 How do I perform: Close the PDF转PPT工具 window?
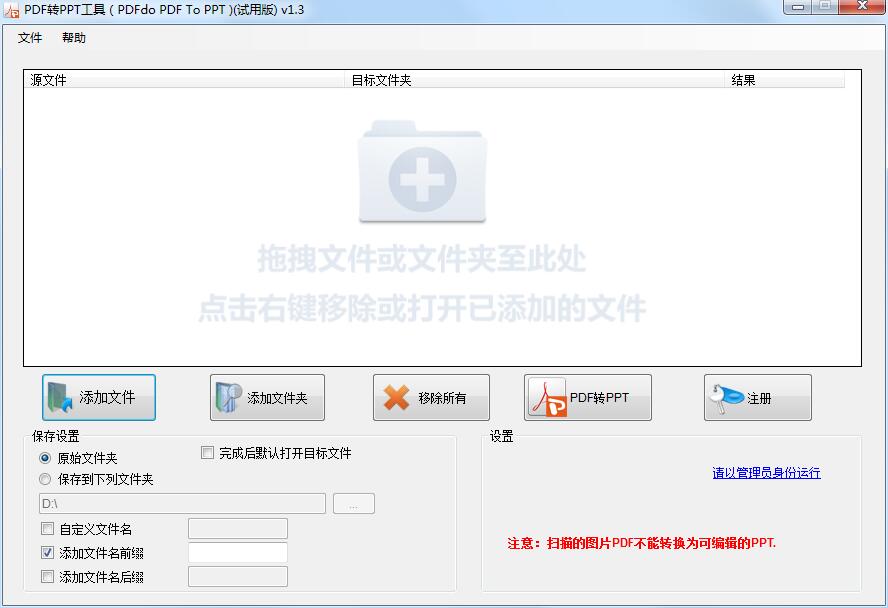[x=862, y=6]
